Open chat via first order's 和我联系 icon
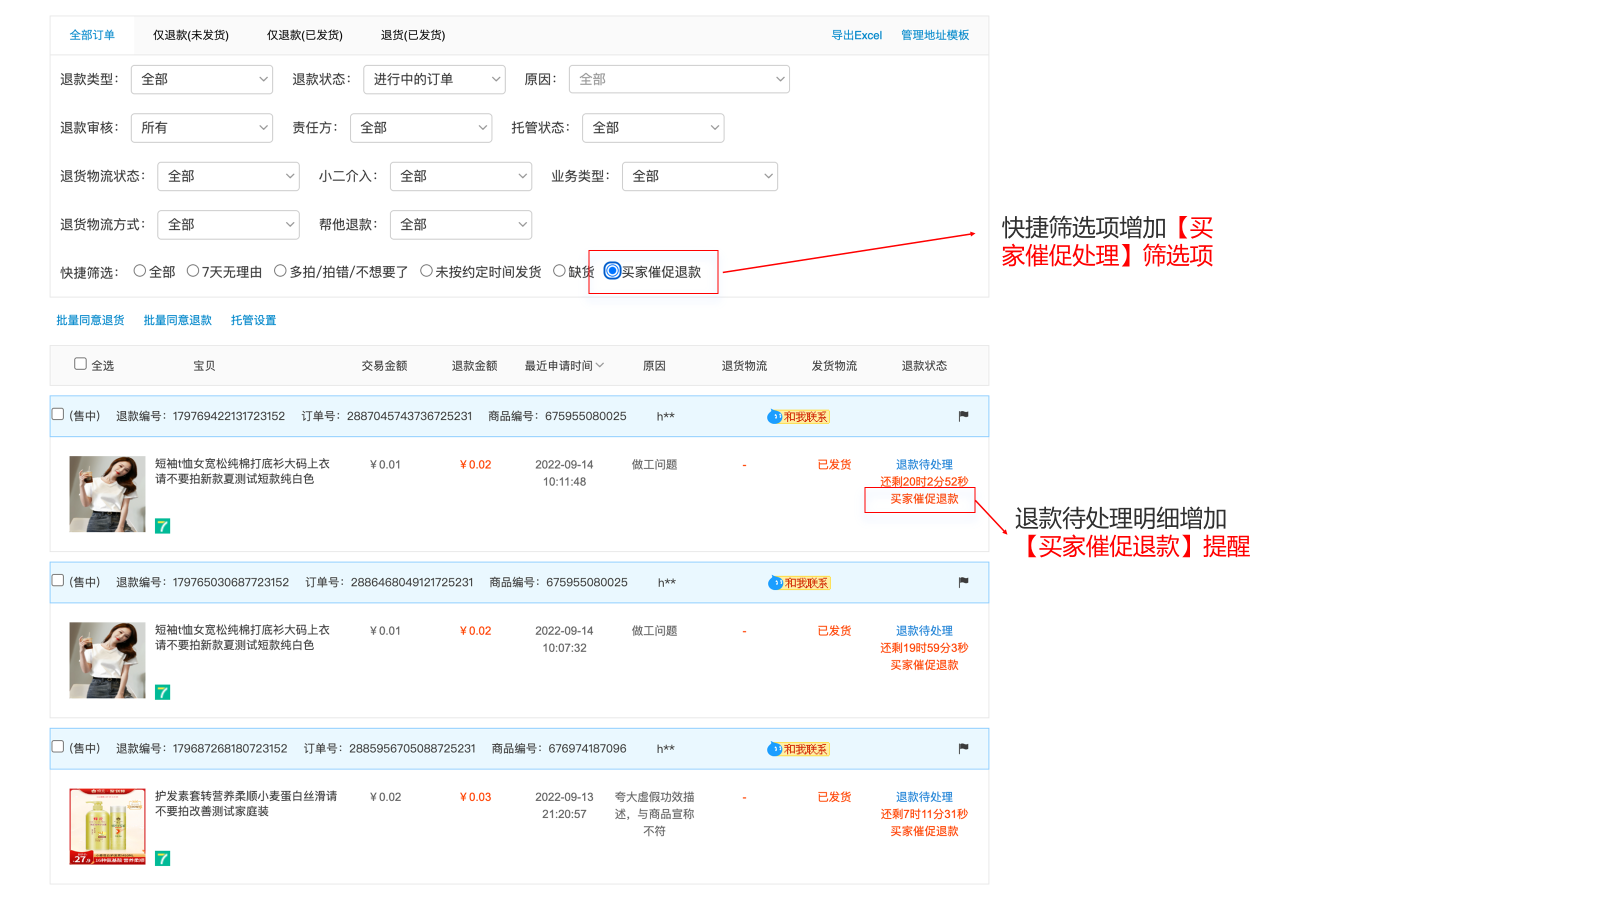The height and width of the screenshot is (900, 1600). click(797, 417)
